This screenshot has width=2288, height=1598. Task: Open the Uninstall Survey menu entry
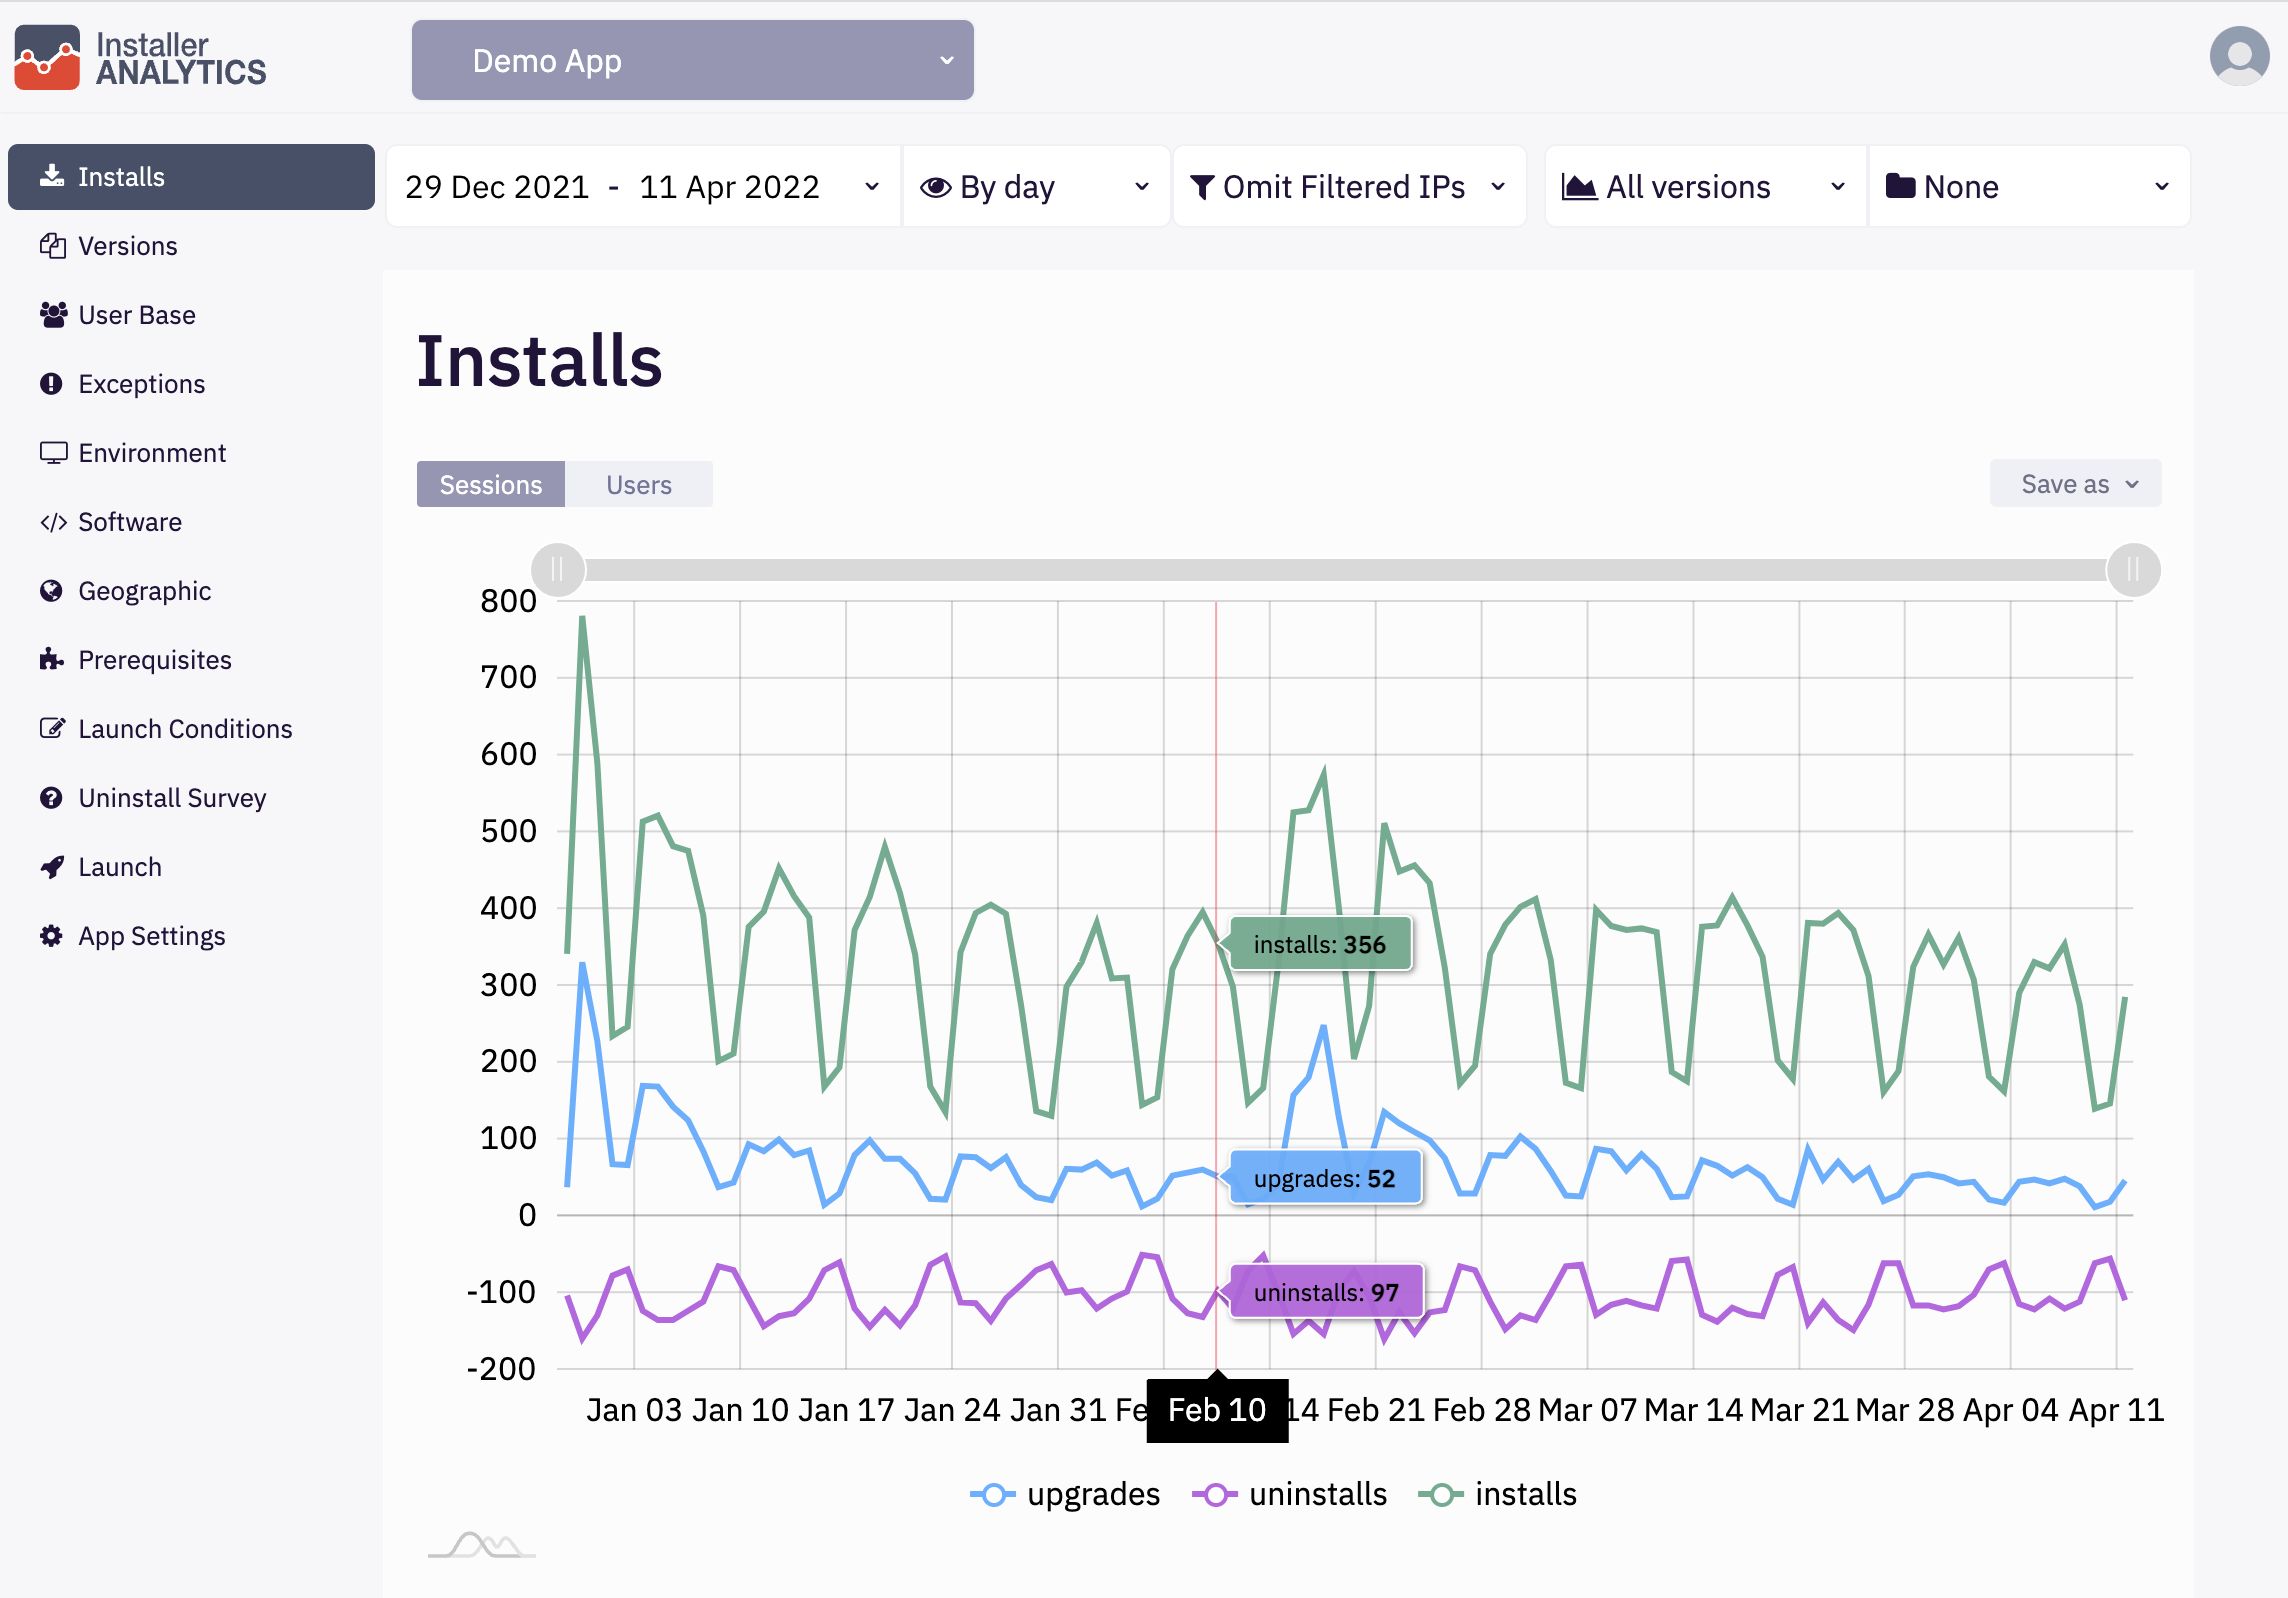53,797
